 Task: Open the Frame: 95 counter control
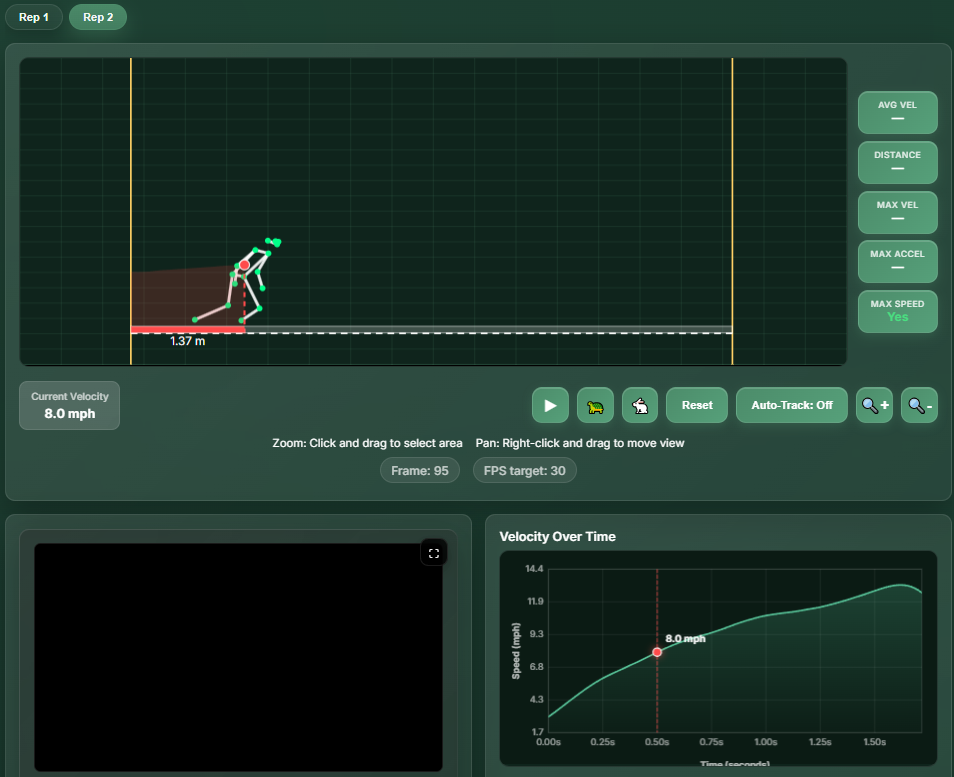click(x=419, y=469)
